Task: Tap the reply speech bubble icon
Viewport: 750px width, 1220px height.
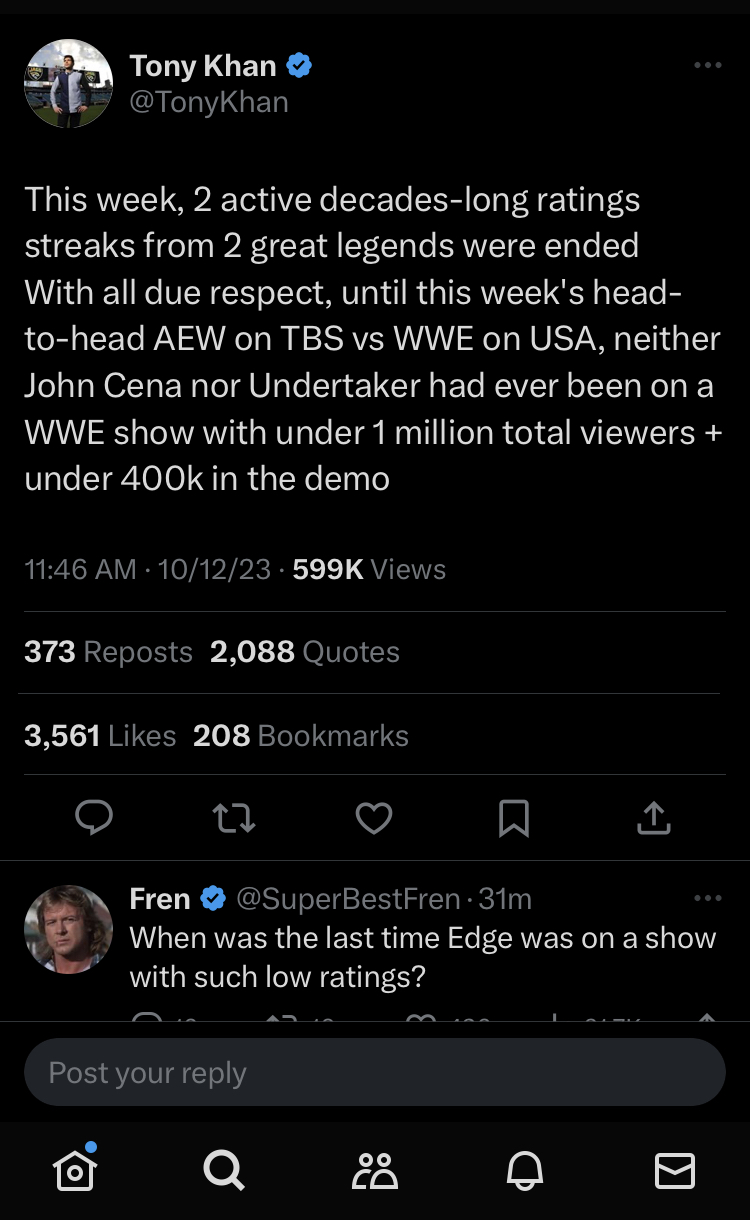Action: click(x=94, y=818)
